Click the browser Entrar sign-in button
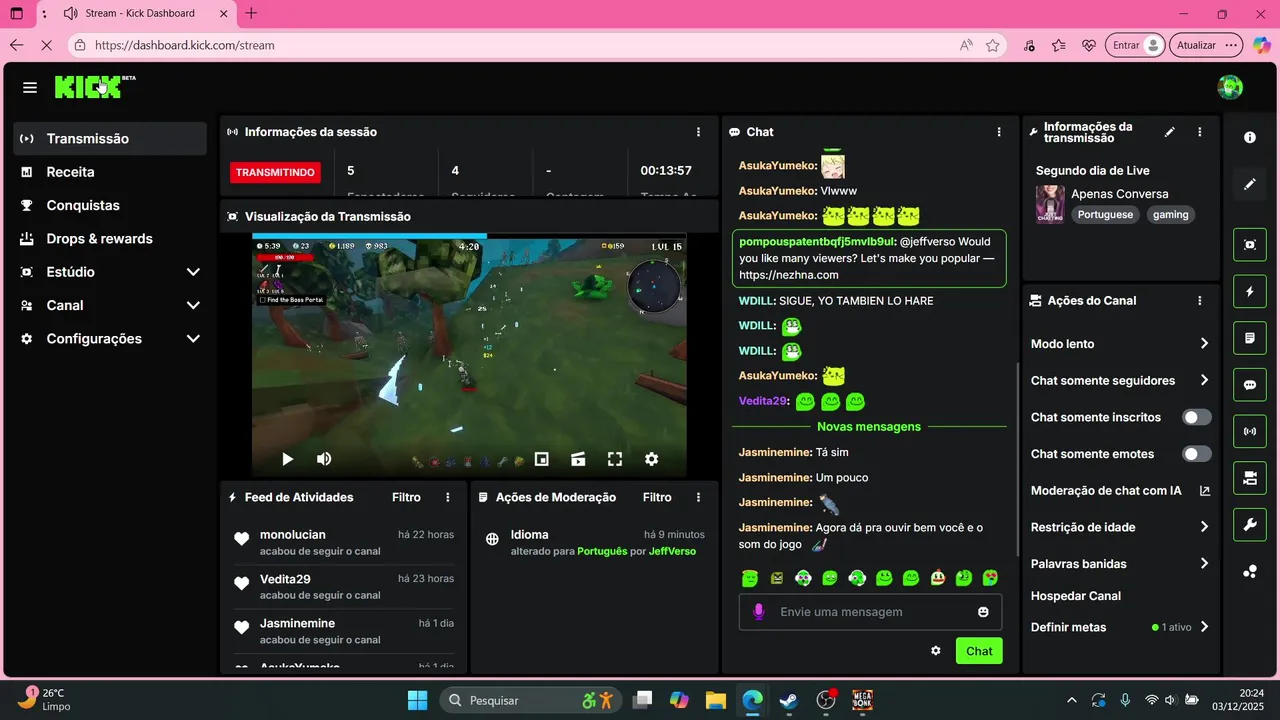The height and width of the screenshot is (720, 1280). pyautogui.click(x=1136, y=45)
